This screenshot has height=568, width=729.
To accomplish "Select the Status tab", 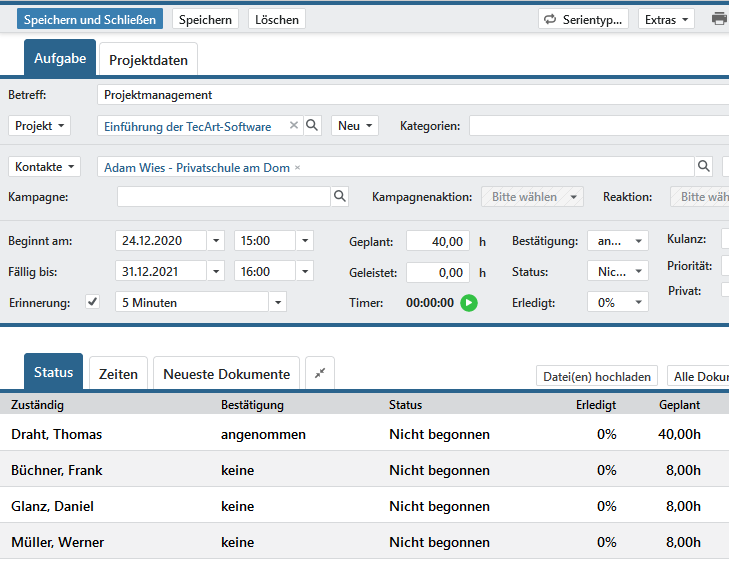I will [53, 372].
